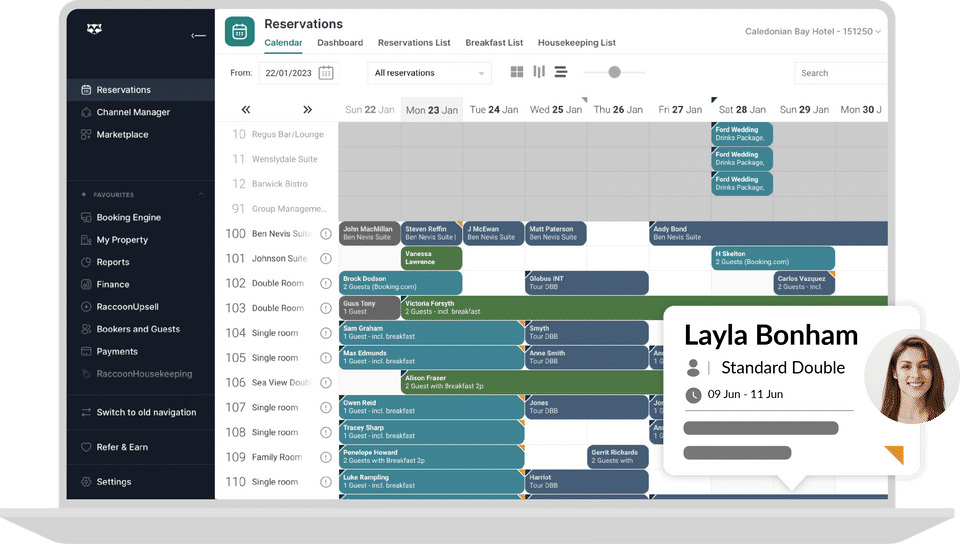
Task: Select the Calendar tab
Action: 283,43
